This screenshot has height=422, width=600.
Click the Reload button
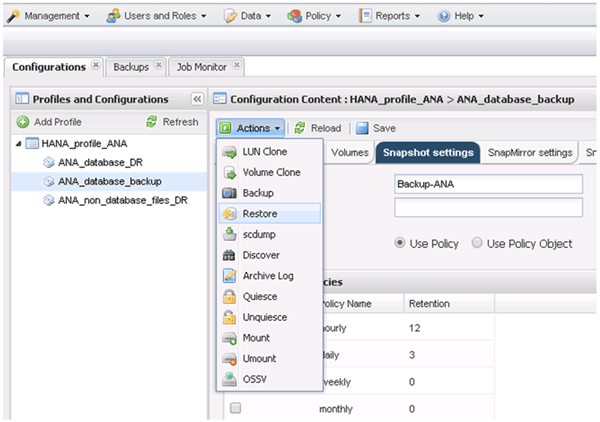(317, 128)
